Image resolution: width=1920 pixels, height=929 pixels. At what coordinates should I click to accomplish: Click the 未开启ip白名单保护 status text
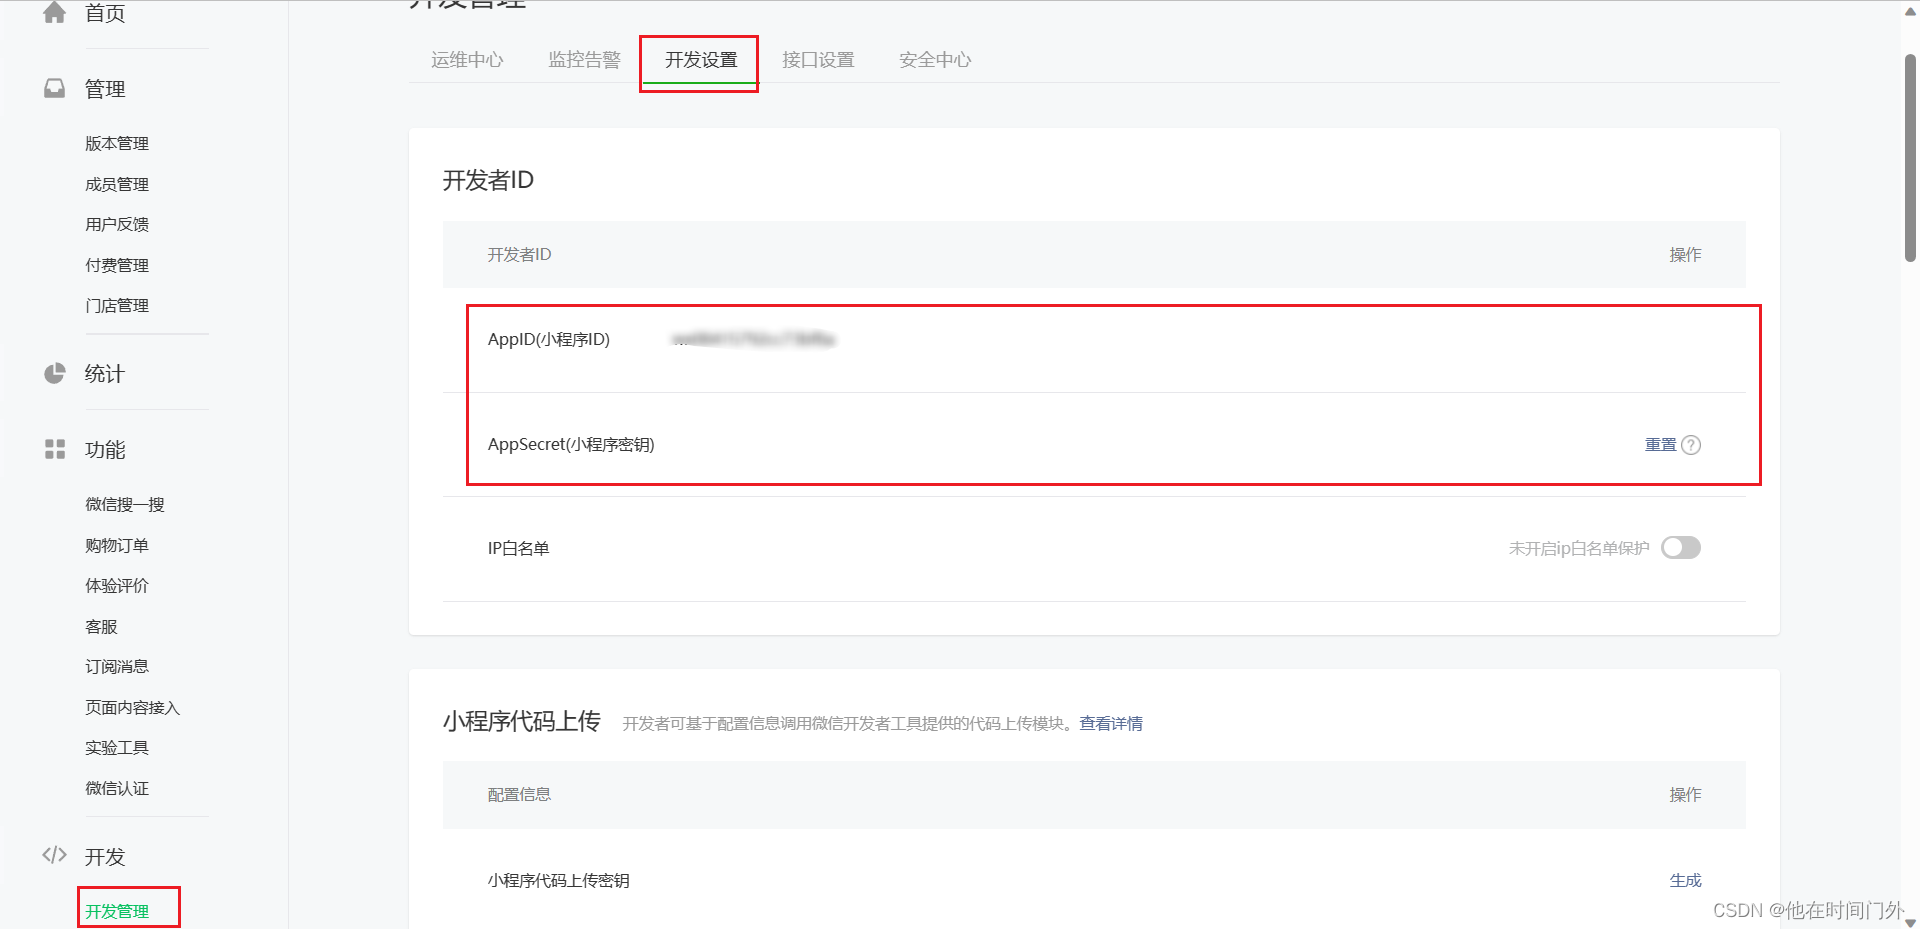(1579, 549)
